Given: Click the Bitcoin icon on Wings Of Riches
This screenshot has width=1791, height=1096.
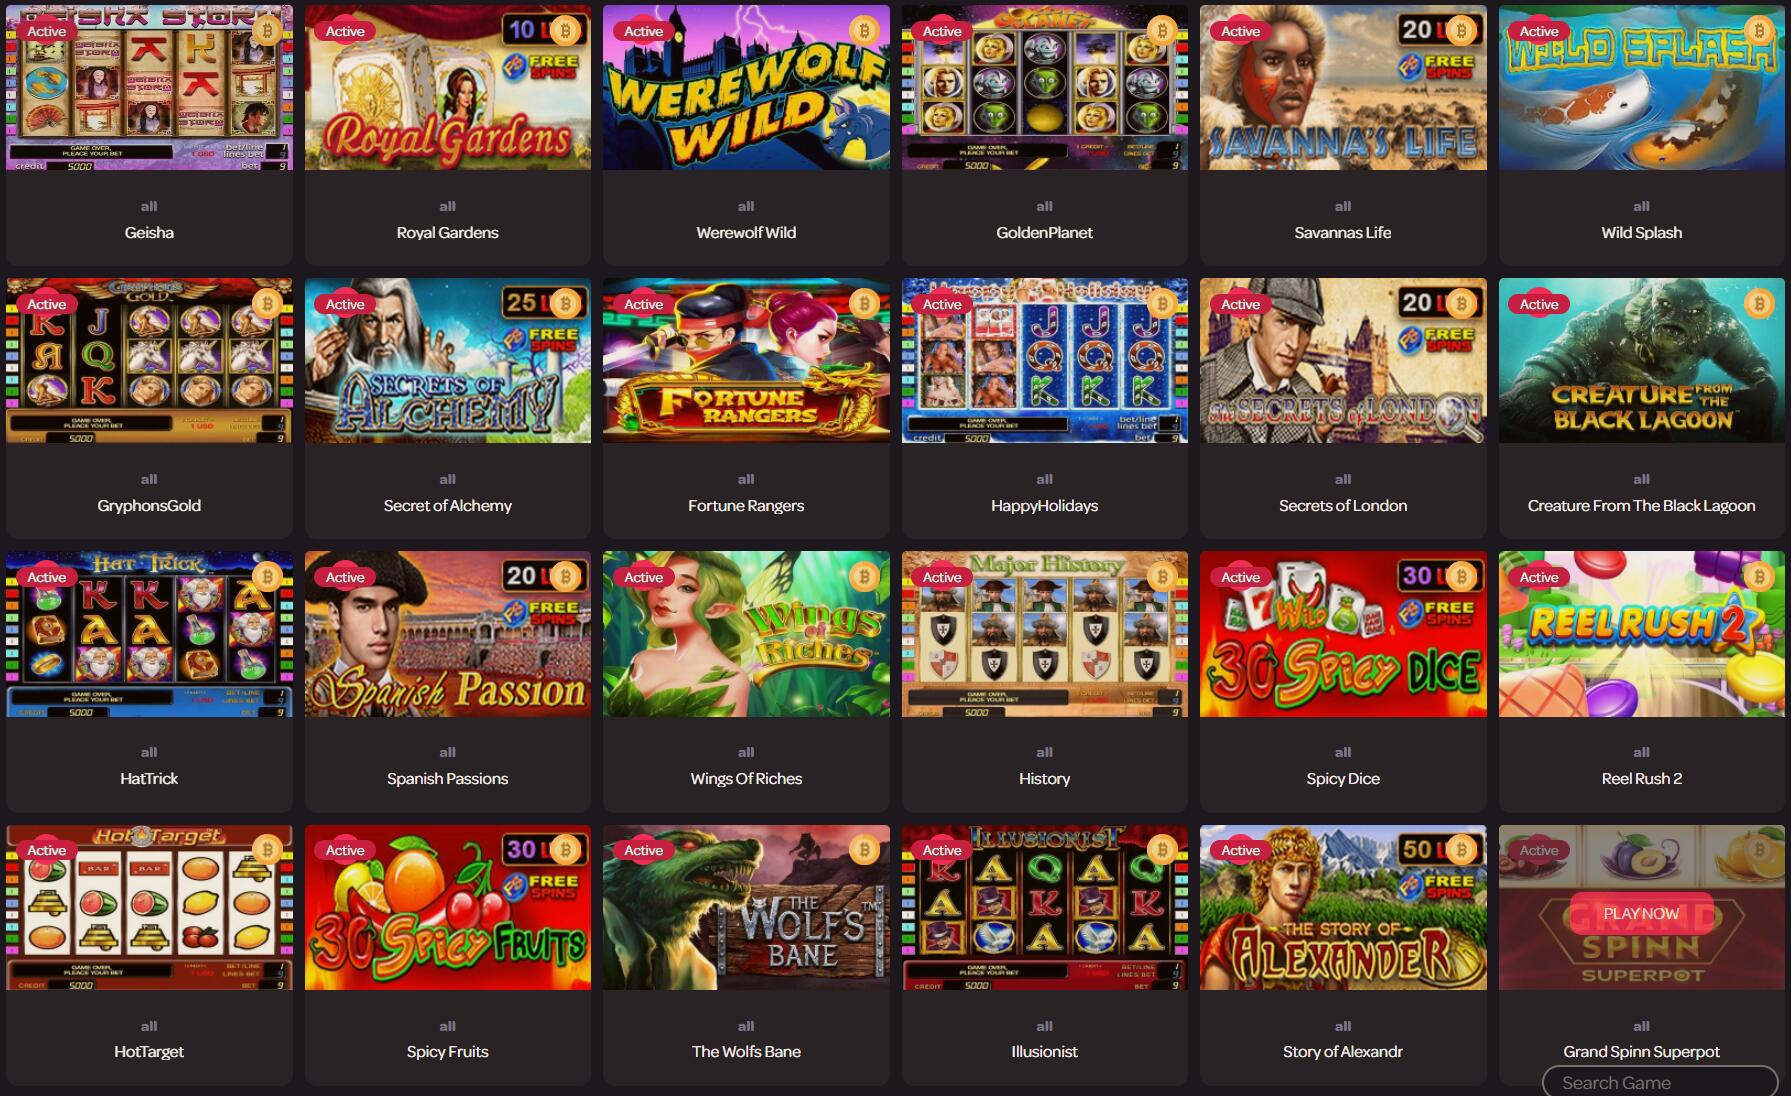Looking at the screenshot, I should point(864,577).
